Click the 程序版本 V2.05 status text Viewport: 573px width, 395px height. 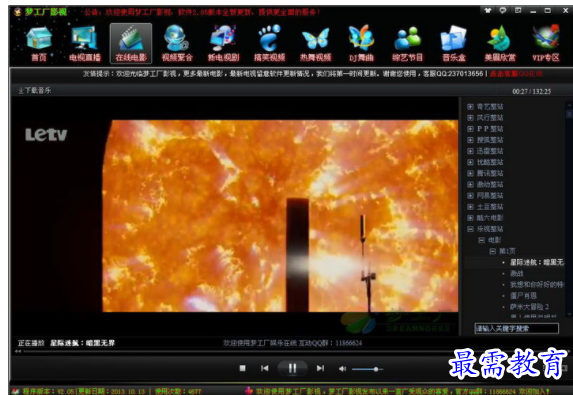click(x=49, y=391)
